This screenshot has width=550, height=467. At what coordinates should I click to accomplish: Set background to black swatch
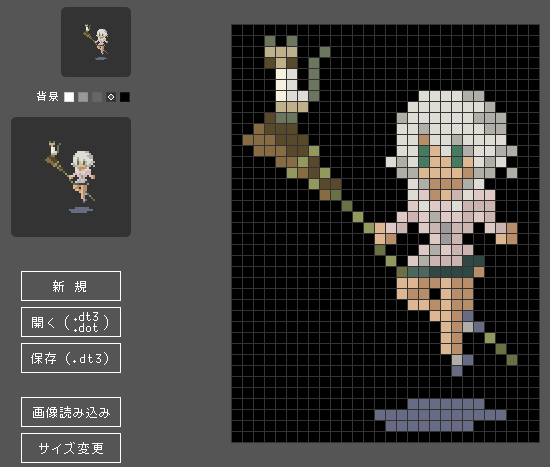[125, 97]
